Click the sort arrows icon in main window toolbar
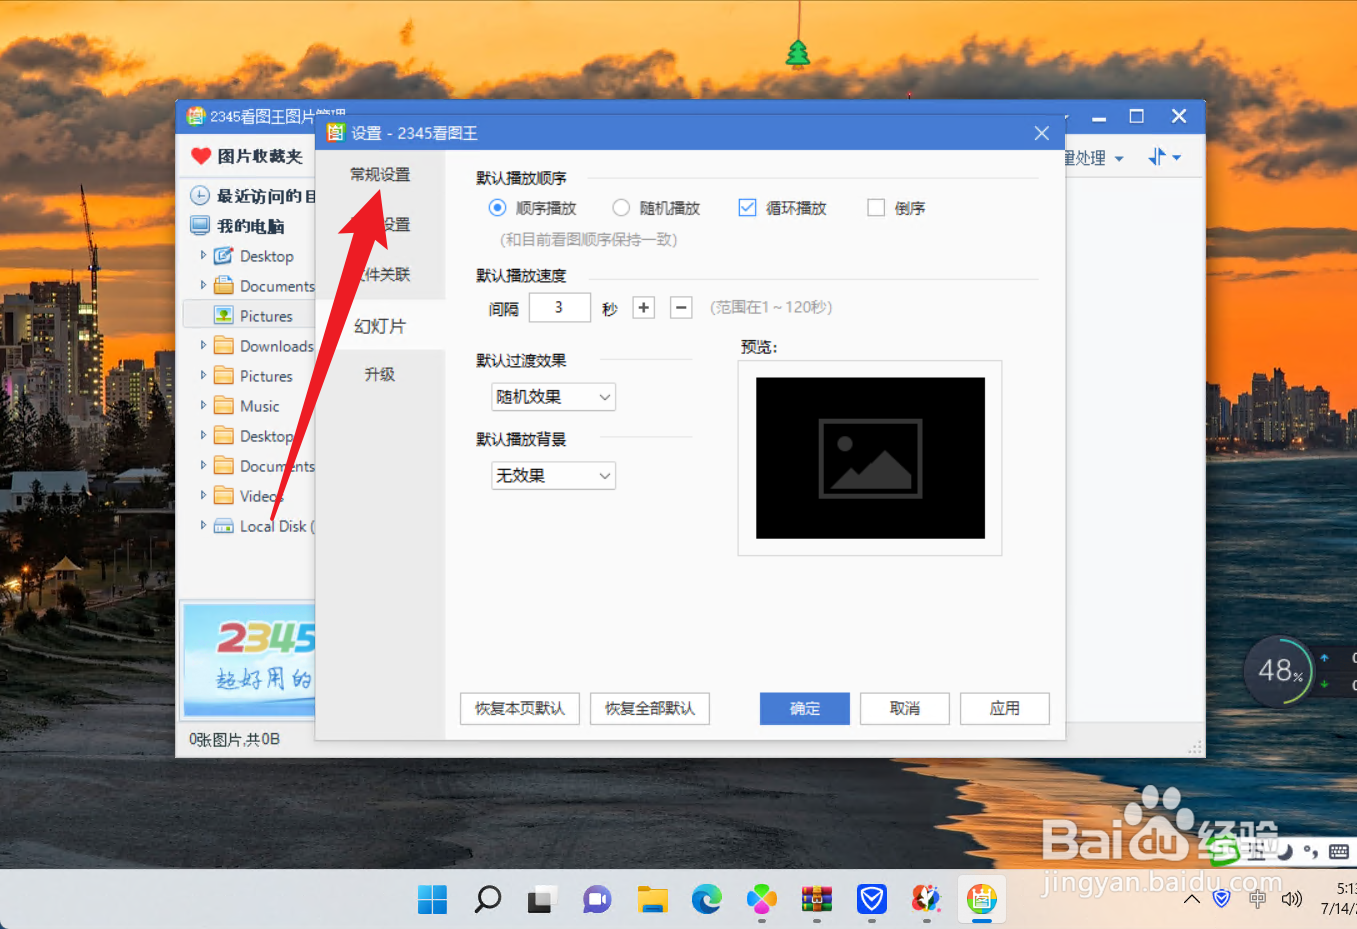This screenshot has width=1357, height=929. pos(1158,157)
